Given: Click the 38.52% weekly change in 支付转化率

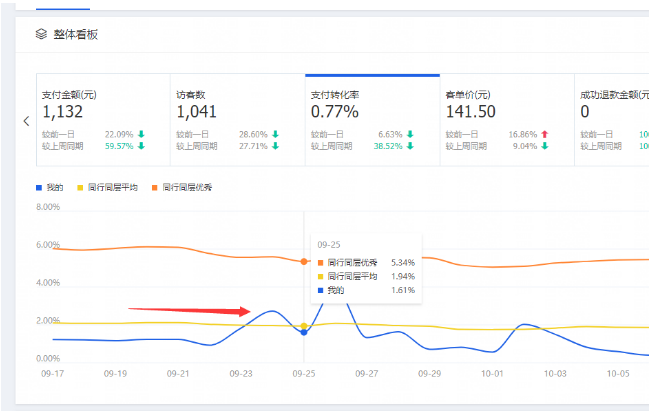Looking at the screenshot, I should [388, 146].
